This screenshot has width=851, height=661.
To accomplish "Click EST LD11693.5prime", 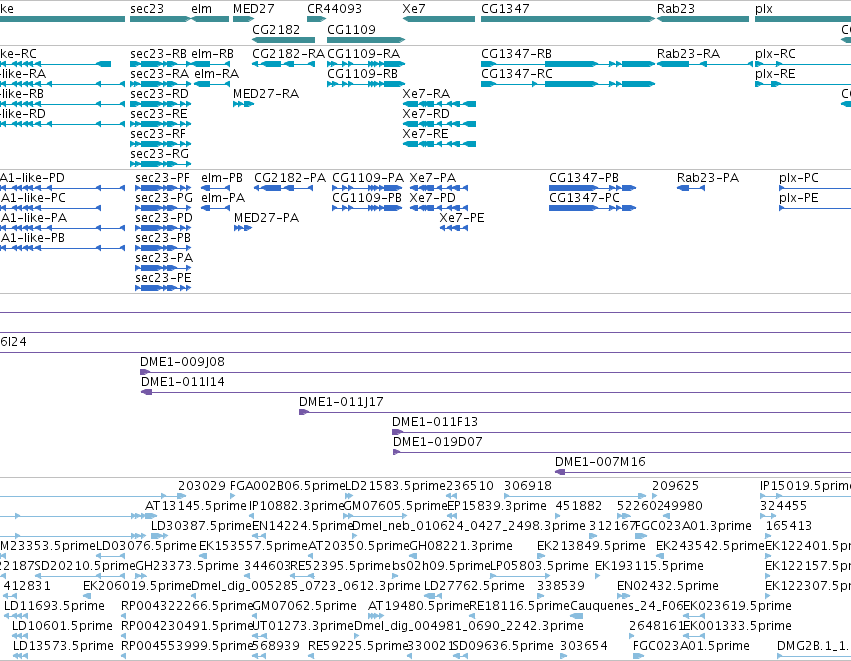I will coord(54,606).
